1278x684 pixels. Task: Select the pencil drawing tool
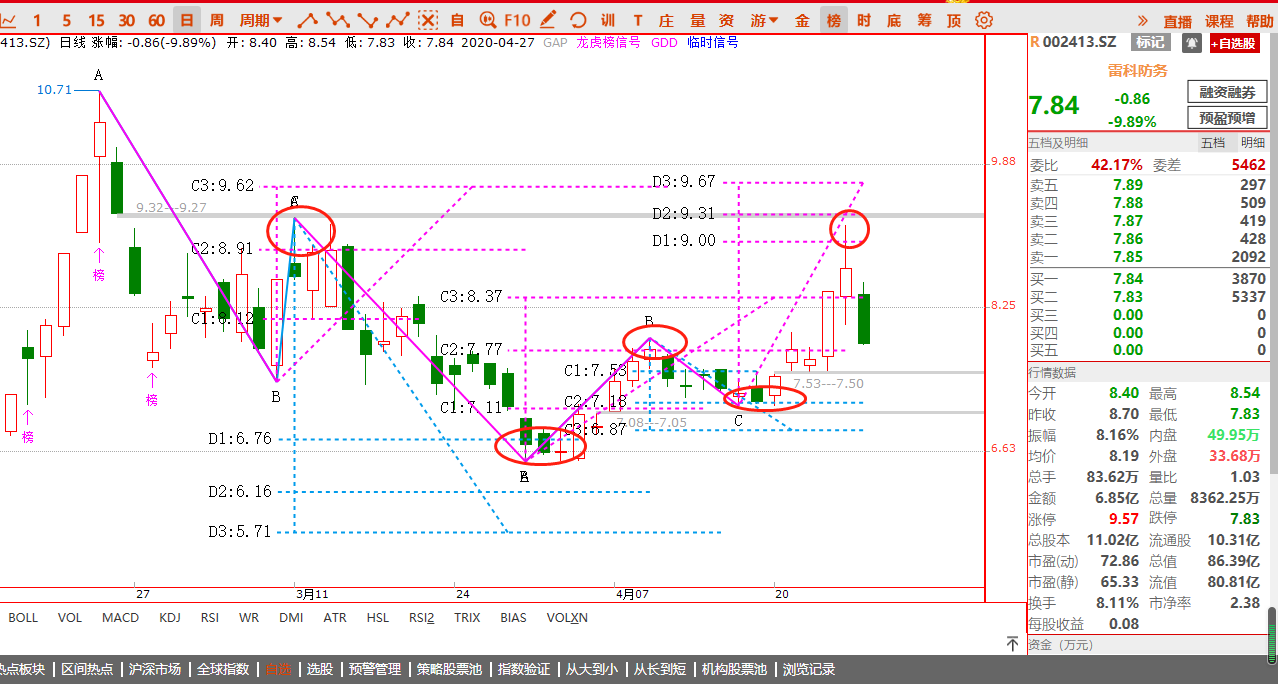pyautogui.click(x=548, y=19)
